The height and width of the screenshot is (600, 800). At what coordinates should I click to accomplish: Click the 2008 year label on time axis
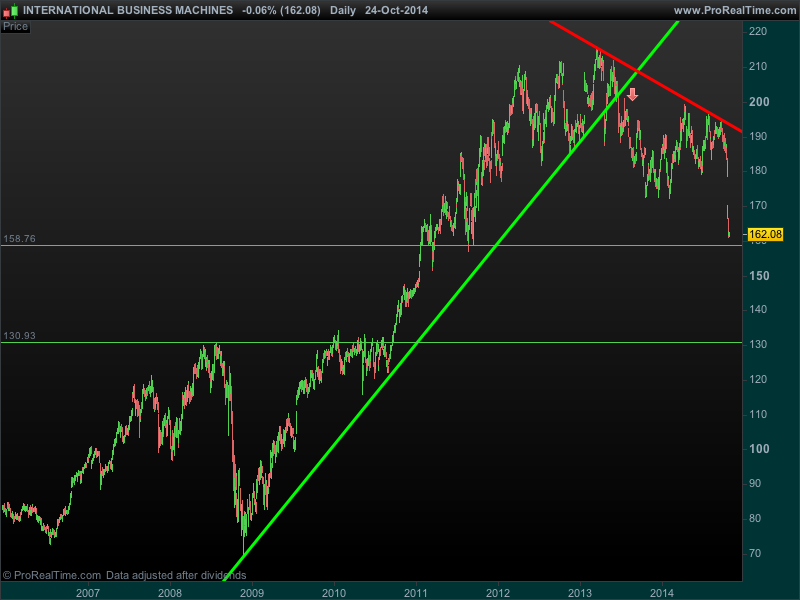(x=170, y=593)
